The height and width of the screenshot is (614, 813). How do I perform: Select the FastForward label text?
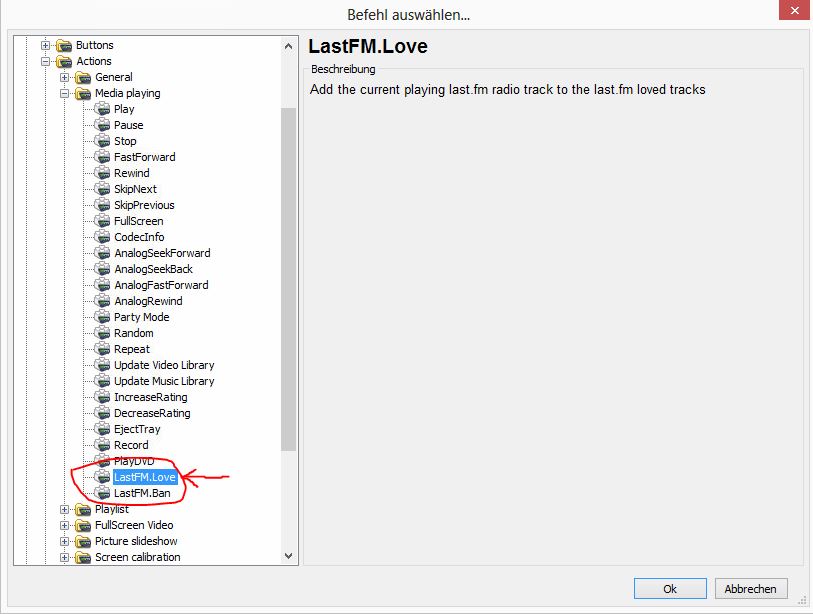coord(145,157)
